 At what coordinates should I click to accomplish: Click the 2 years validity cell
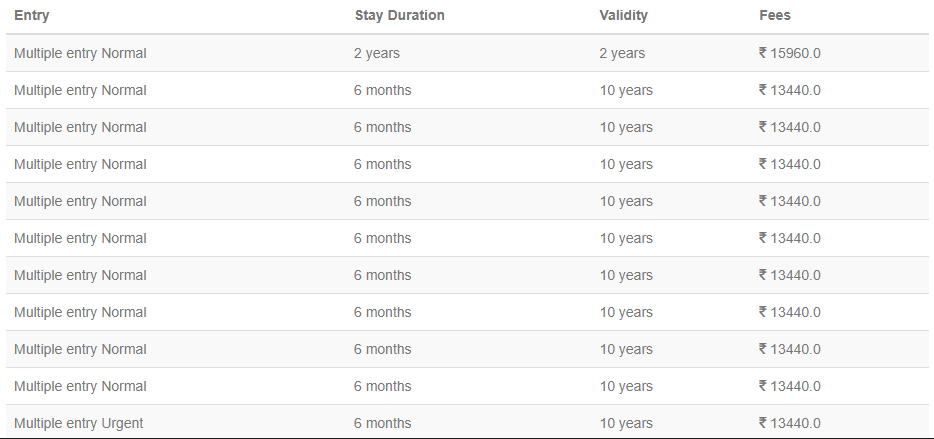622,53
